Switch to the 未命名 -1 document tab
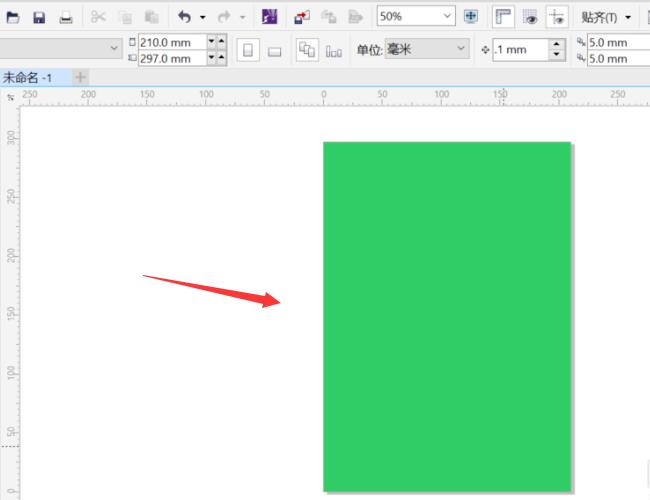Screen dimensions: 650x500 pos(35,78)
